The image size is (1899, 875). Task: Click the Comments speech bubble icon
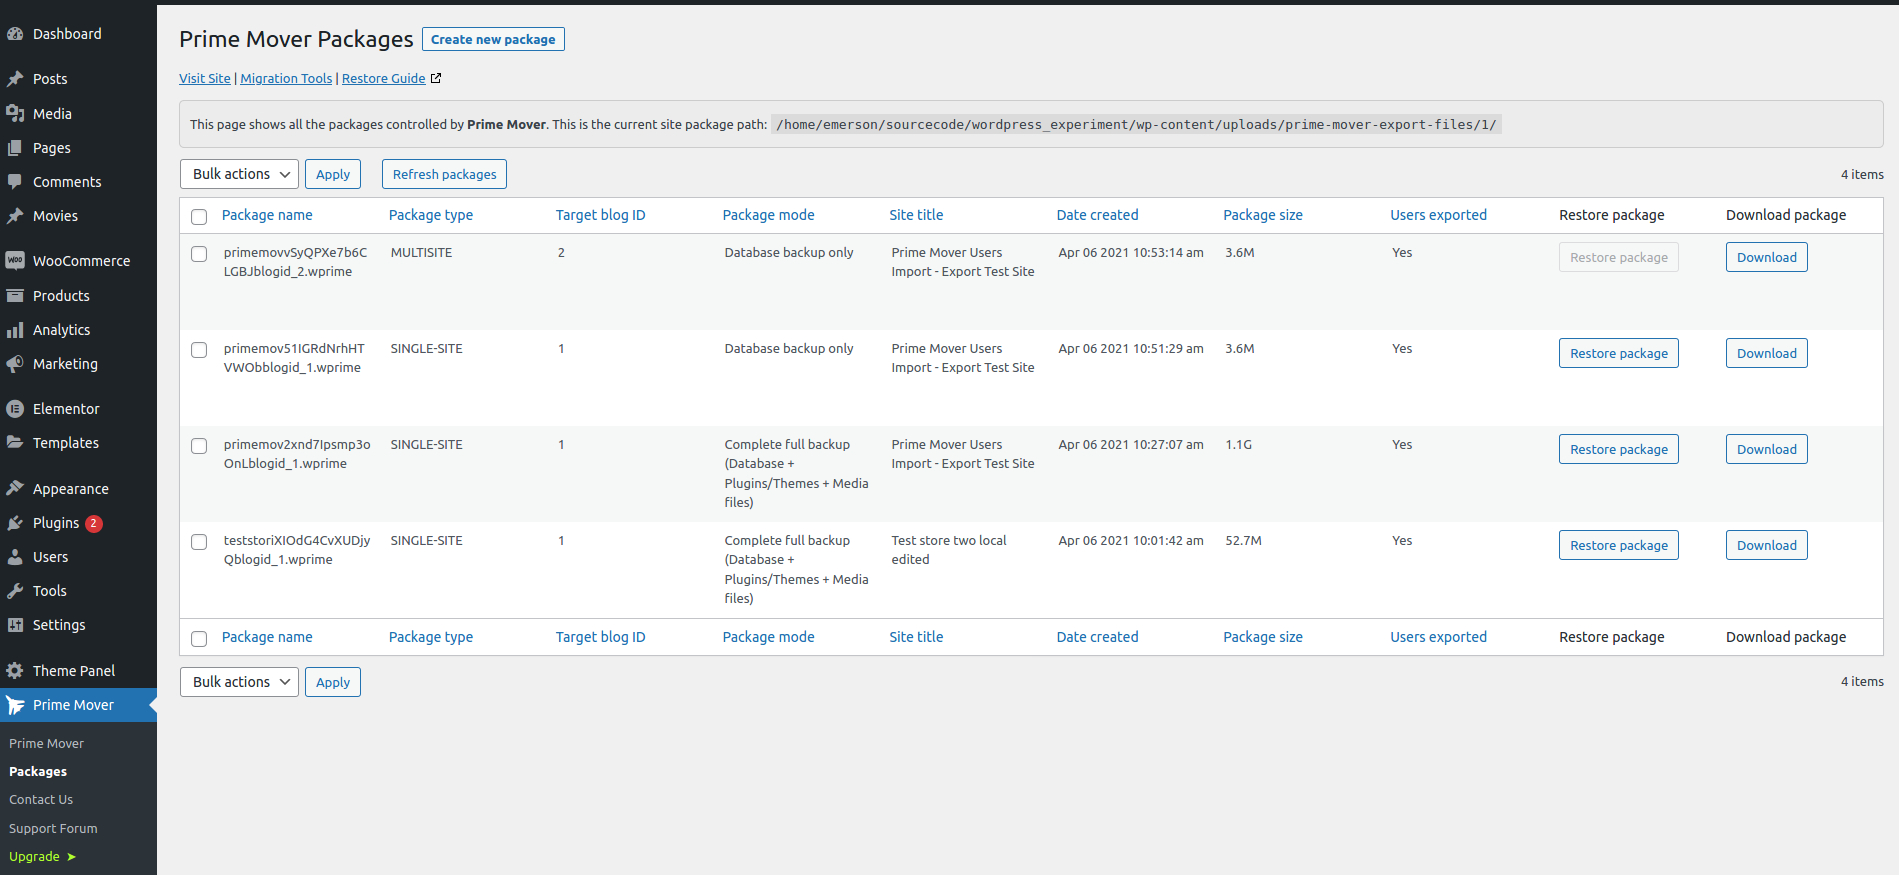15,182
